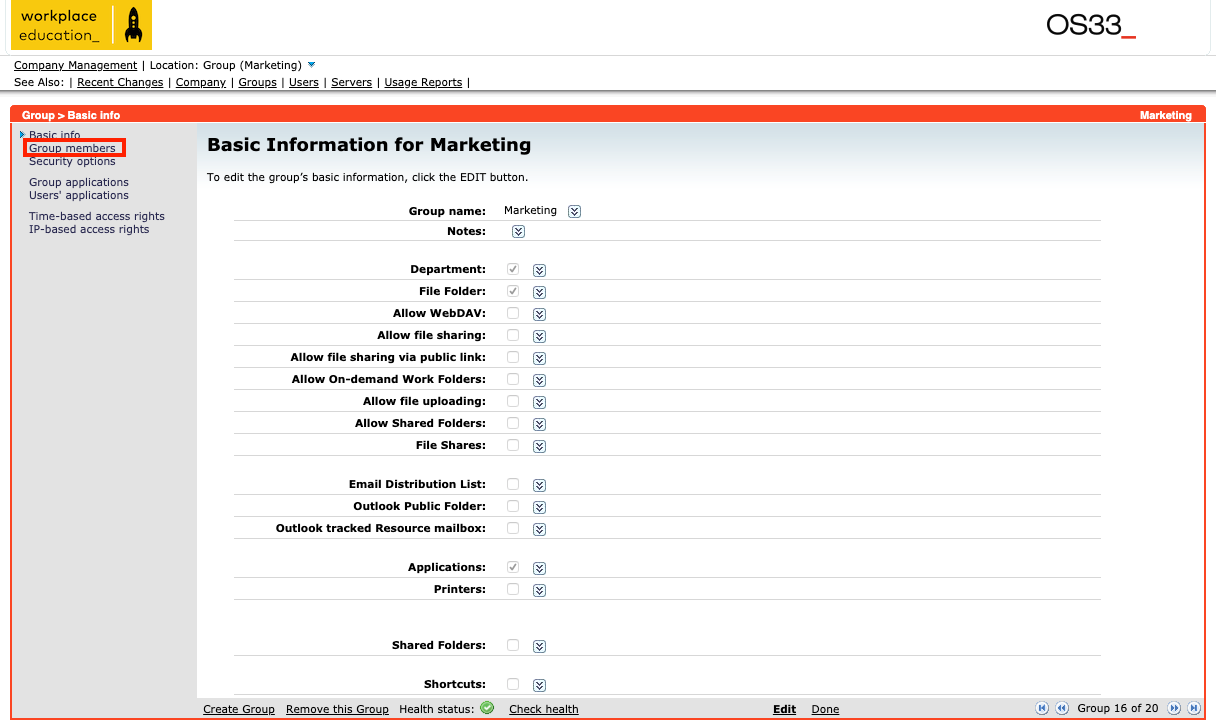Open the Servers link in See Also
This screenshot has height=725, width=1216.
click(x=352, y=82)
